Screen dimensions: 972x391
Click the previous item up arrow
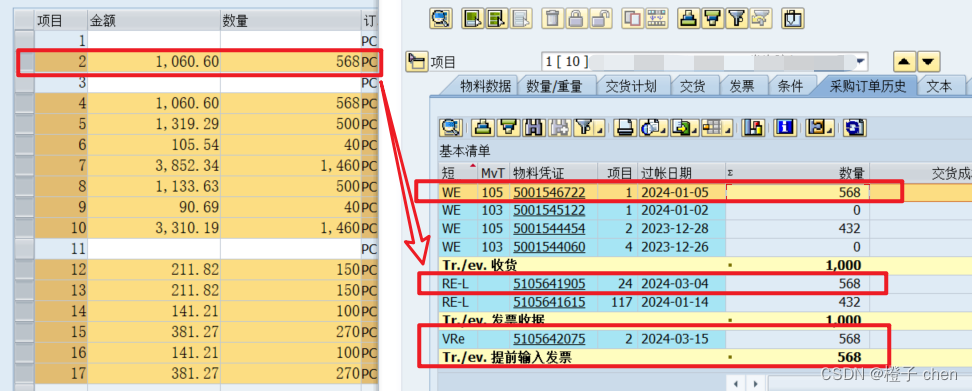coord(904,61)
